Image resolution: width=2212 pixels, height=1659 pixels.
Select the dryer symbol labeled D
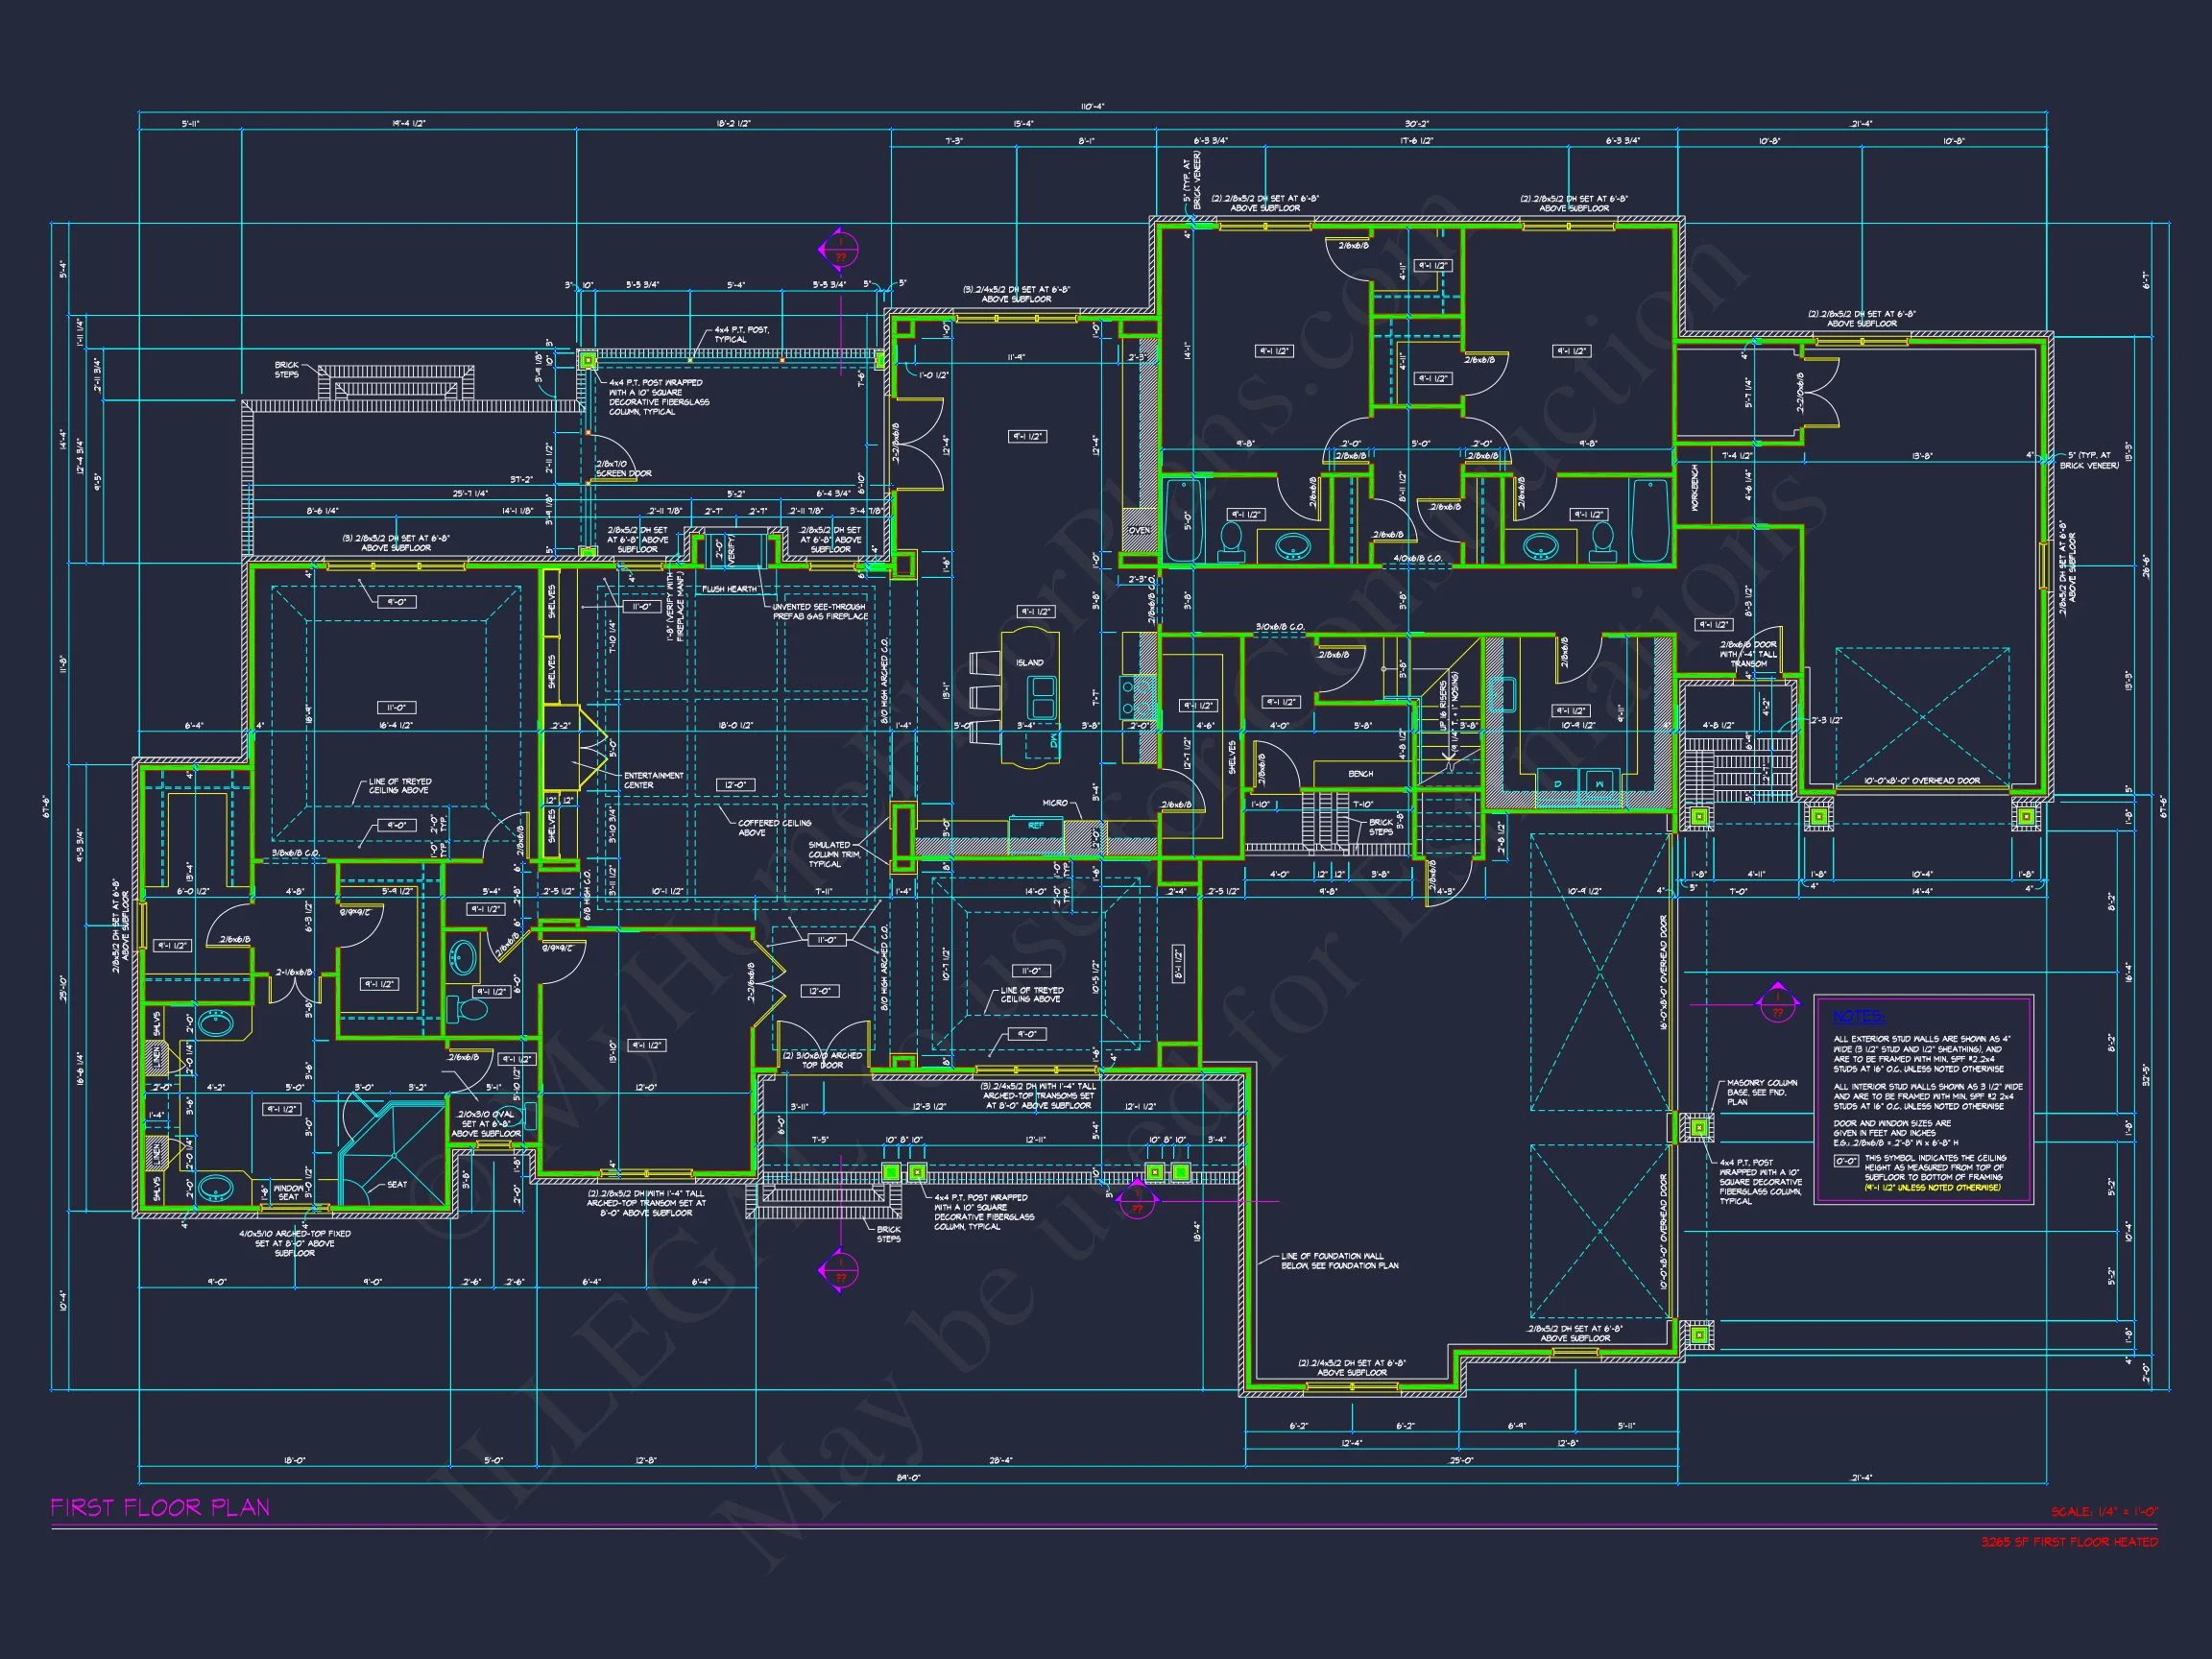coord(1557,784)
